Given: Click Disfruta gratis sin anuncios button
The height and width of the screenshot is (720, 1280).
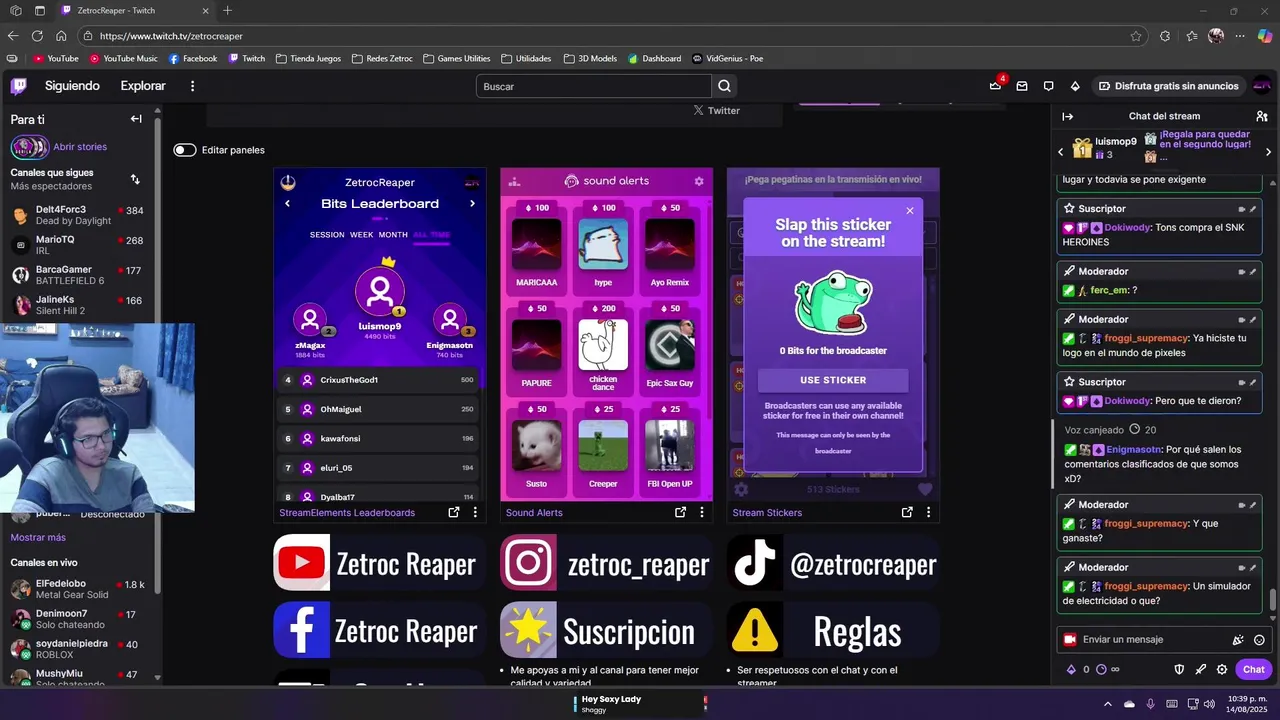Looking at the screenshot, I should 1167,86.
